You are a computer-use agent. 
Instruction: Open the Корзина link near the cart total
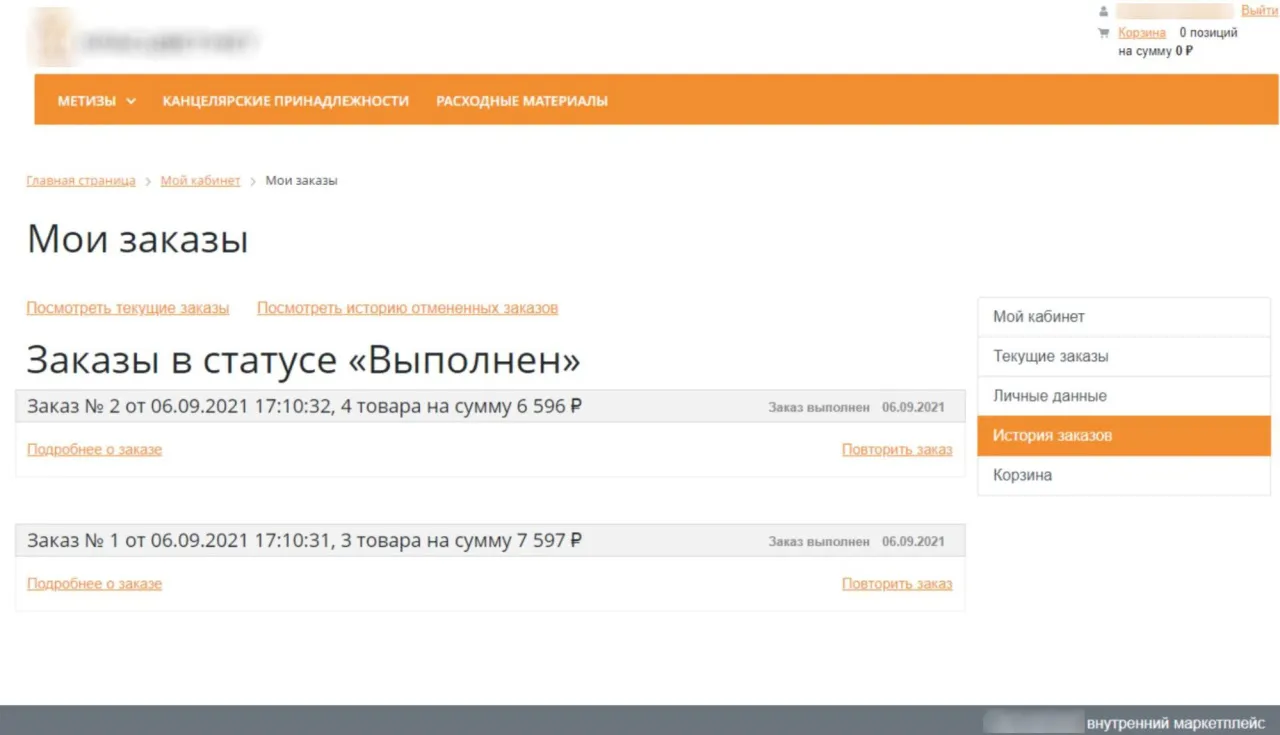tap(1141, 32)
